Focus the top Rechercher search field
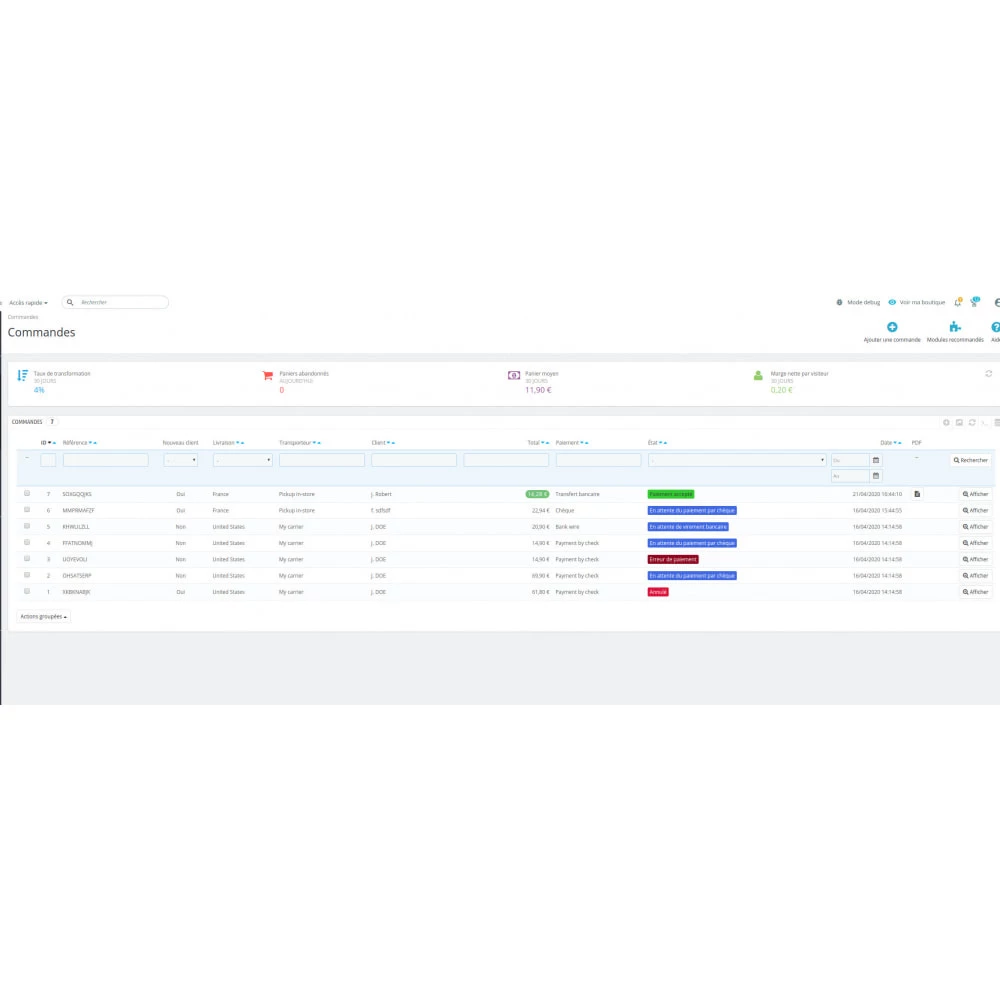 (x=115, y=302)
